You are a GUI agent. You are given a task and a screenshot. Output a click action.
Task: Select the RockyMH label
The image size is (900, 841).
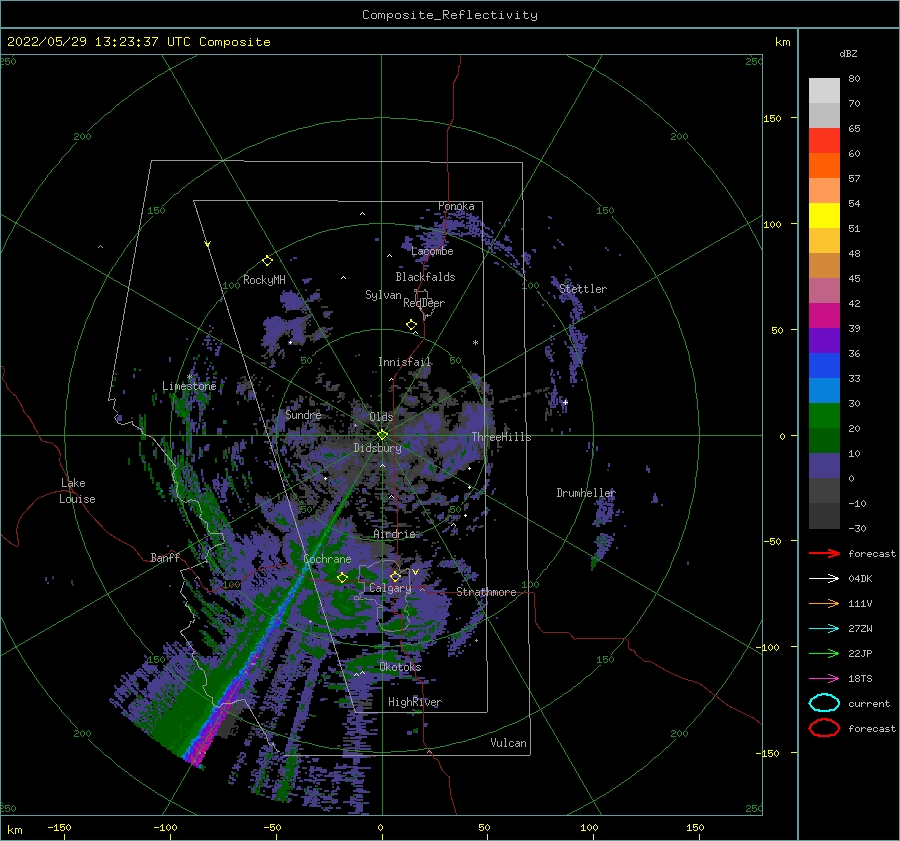coord(264,280)
